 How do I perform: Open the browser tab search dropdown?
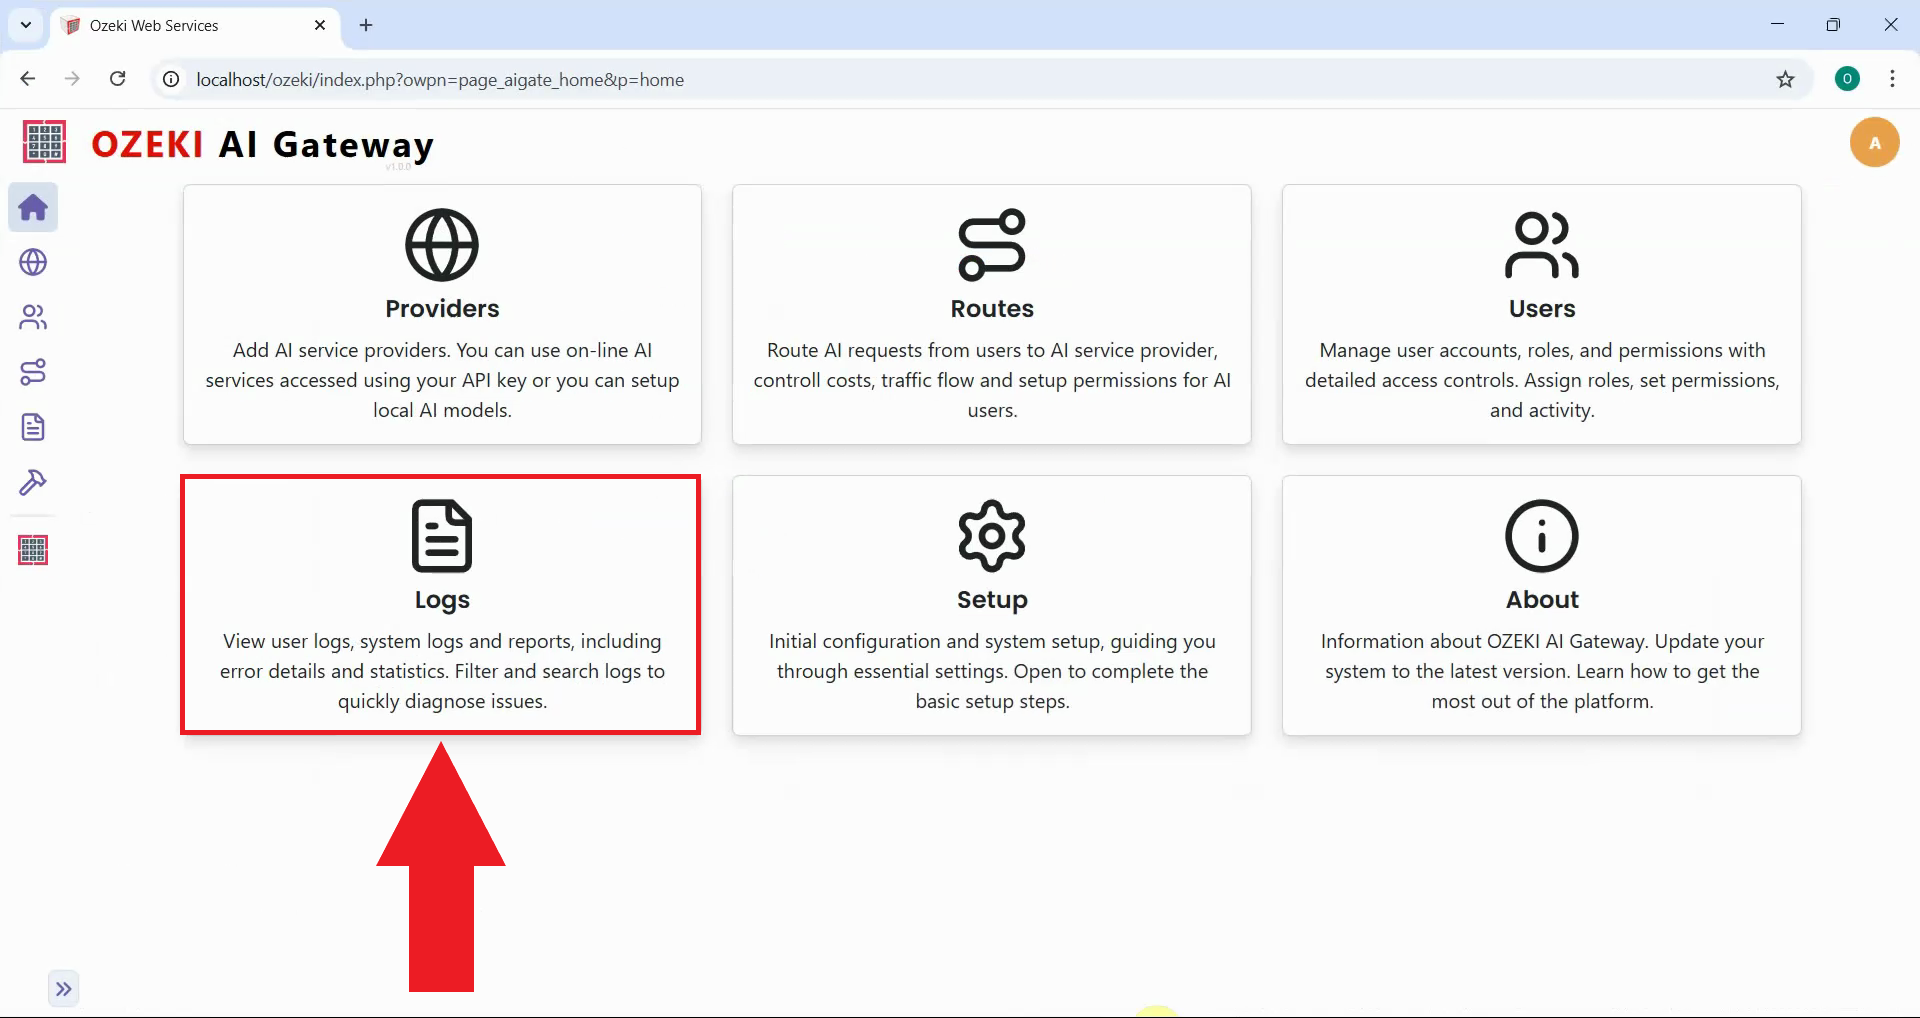coord(25,25)
